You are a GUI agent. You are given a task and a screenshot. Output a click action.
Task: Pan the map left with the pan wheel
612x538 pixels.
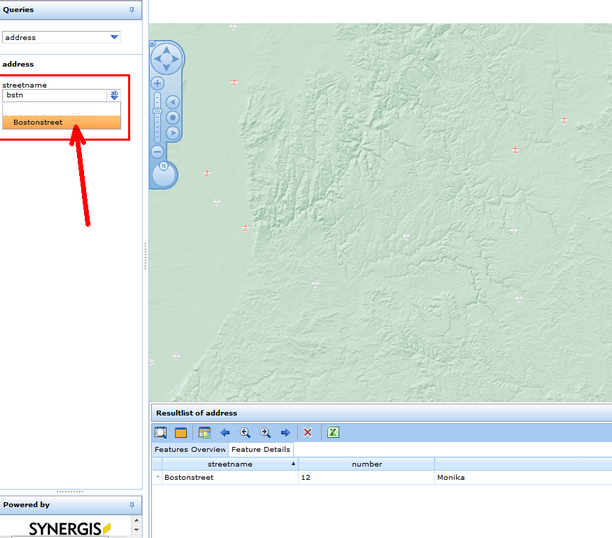(x=158, y=59)
